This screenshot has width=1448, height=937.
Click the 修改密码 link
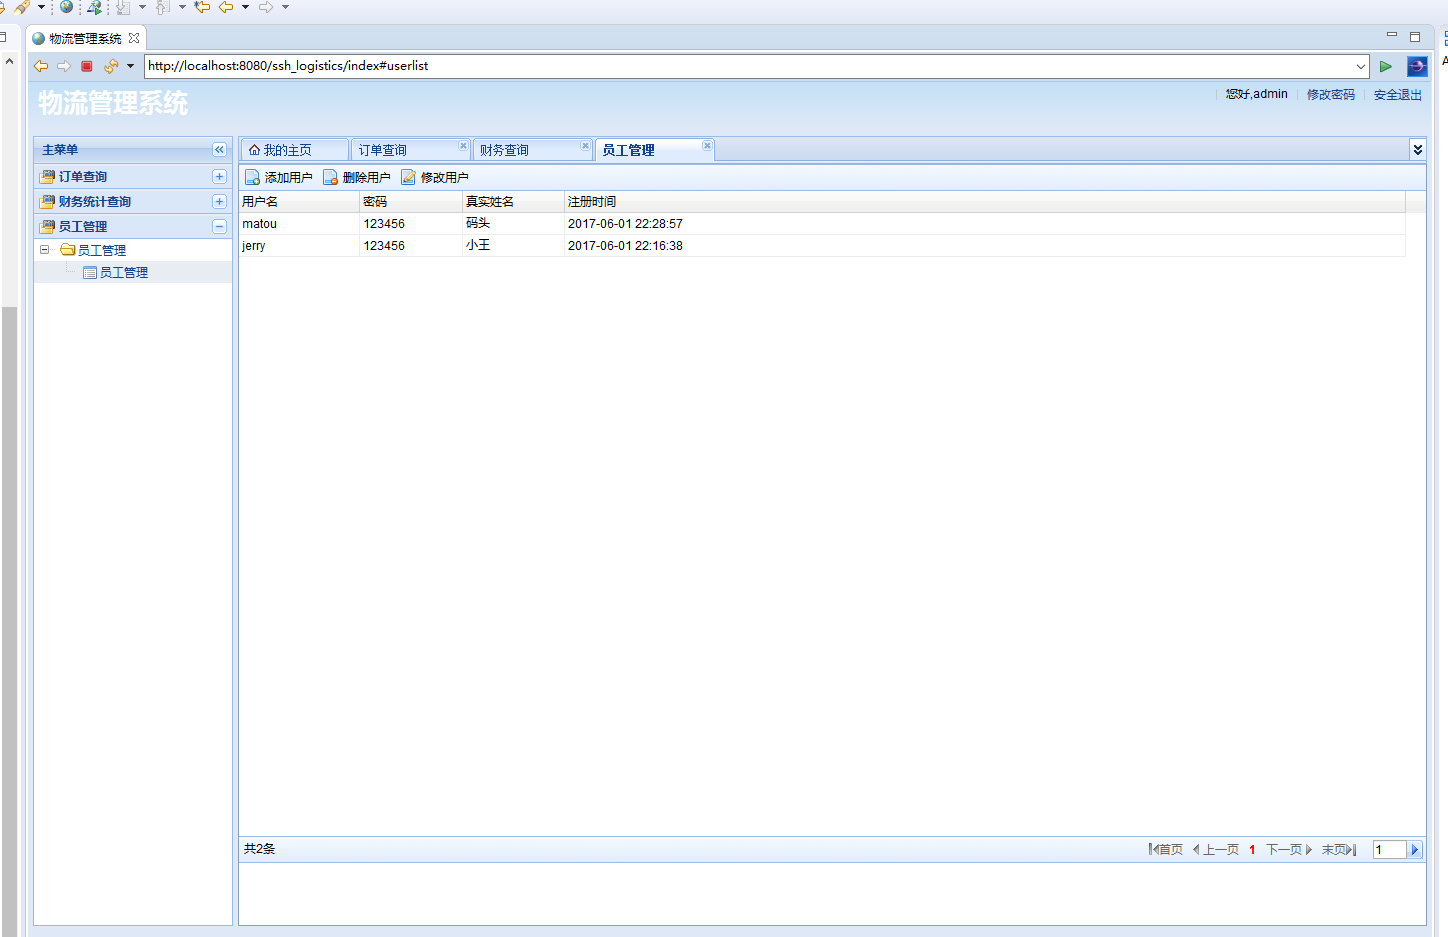(x=1330, y=95)
